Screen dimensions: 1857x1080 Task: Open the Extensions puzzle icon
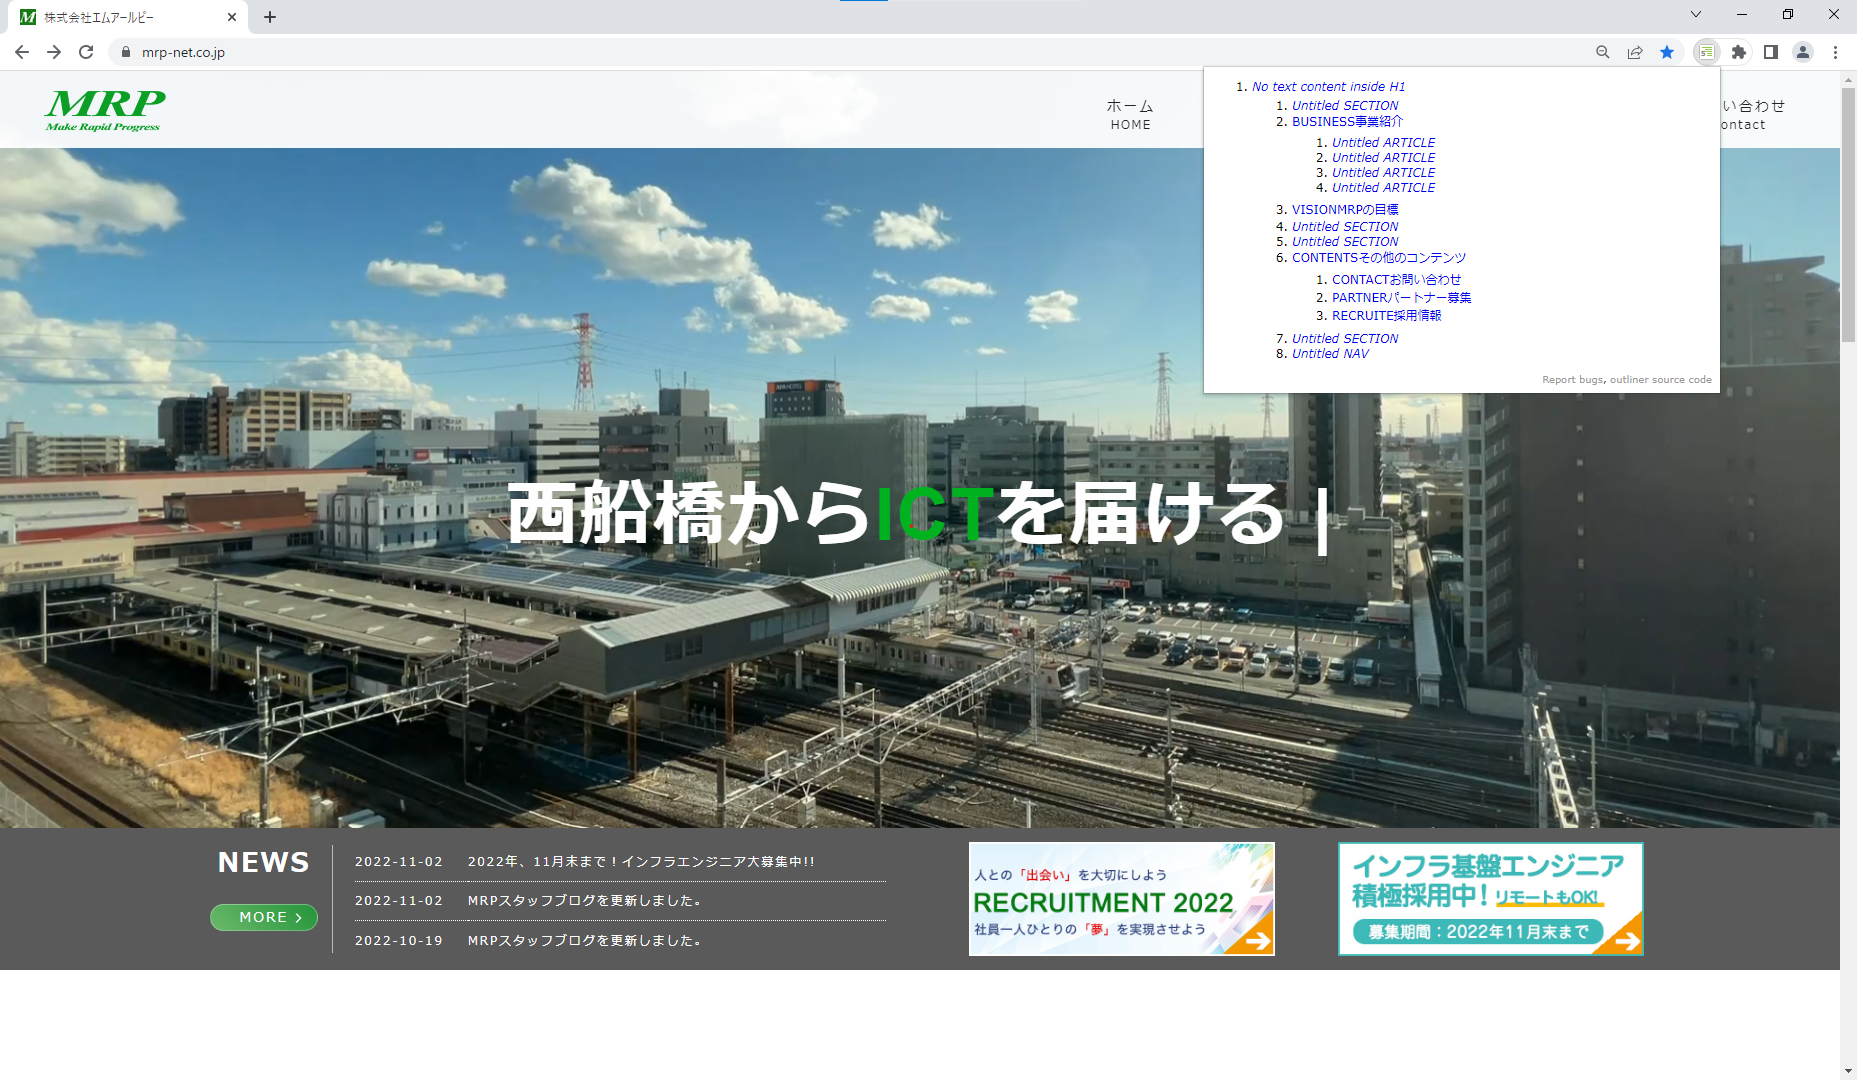point(1739,52)
